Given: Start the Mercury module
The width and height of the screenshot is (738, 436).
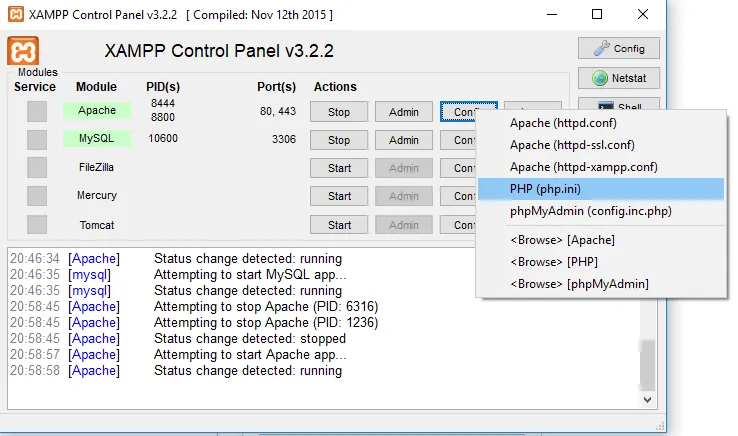Looking at the screenshot, I should tap(338, 196).
